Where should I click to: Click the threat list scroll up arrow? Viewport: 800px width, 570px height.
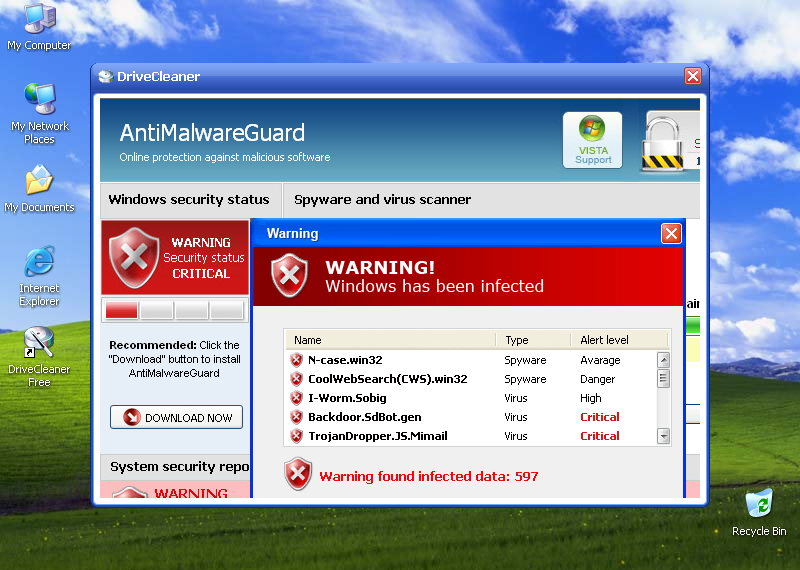coord(663,360)
